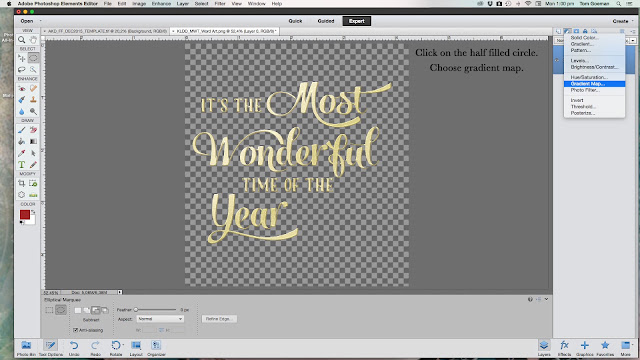Choose Levels from the adjustment menu
The height and width of the screenshot is (360, 640).
[x=594, y=60]
